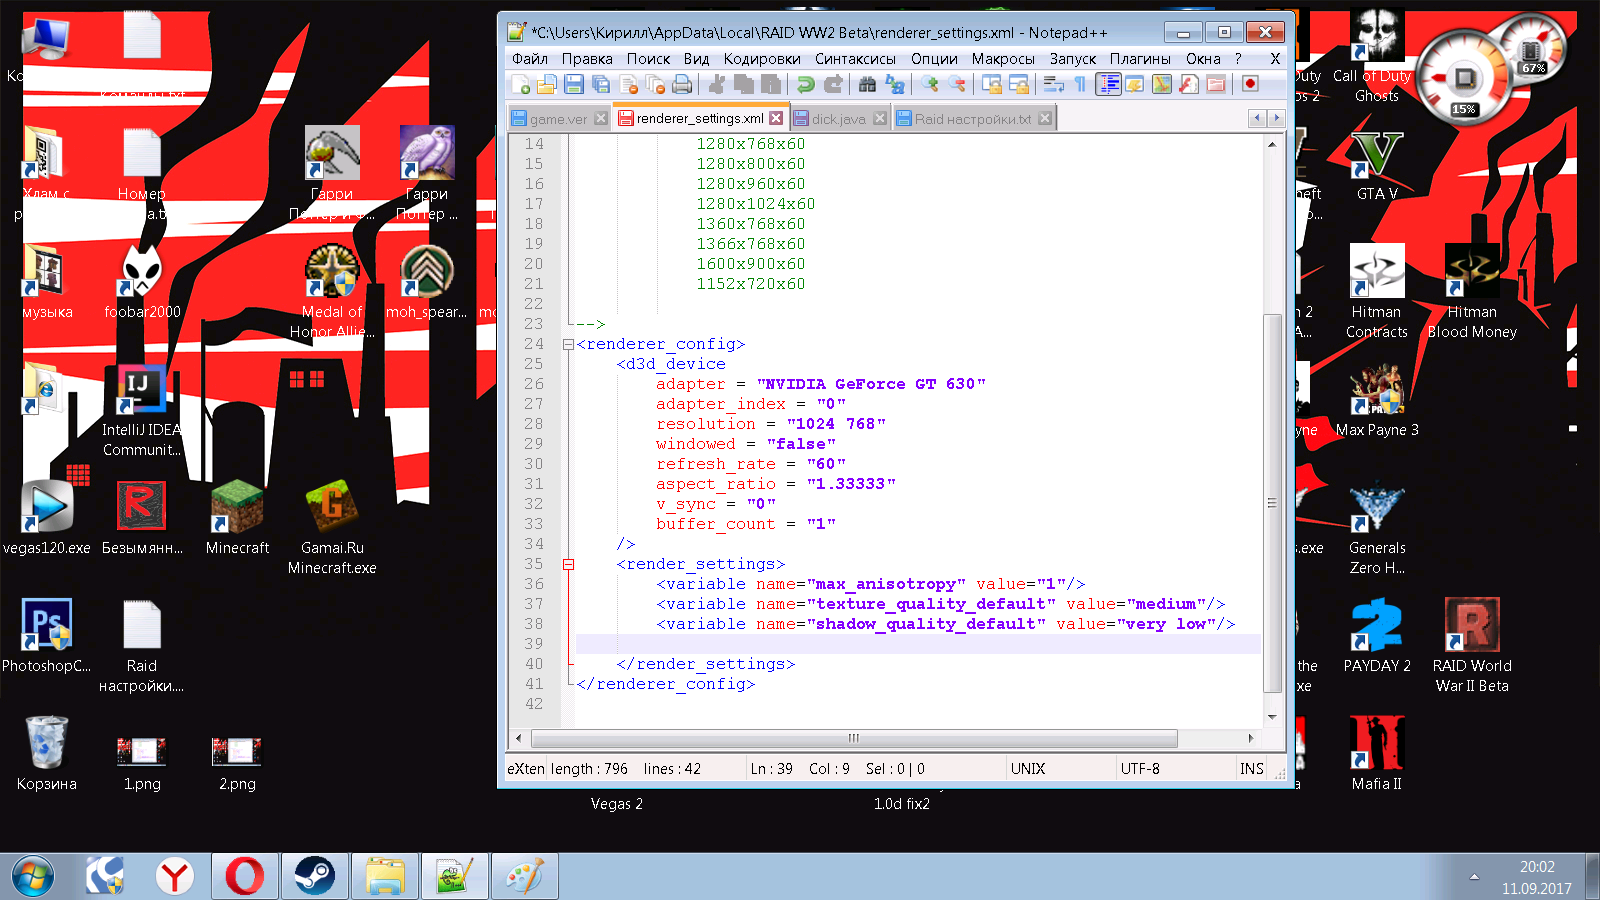Open the Файл menu
This screenshot has width=1600, height=900.
tap(529, 59)
